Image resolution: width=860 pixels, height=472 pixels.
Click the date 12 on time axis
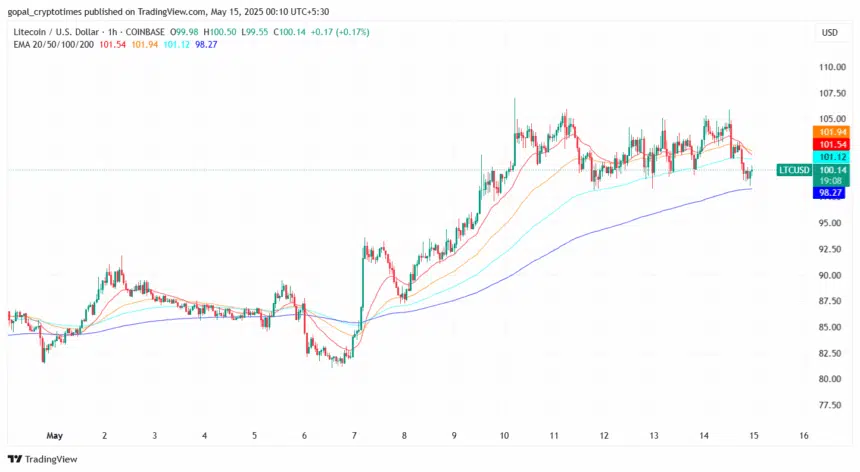pyautogui.click(x=604, y=436)
